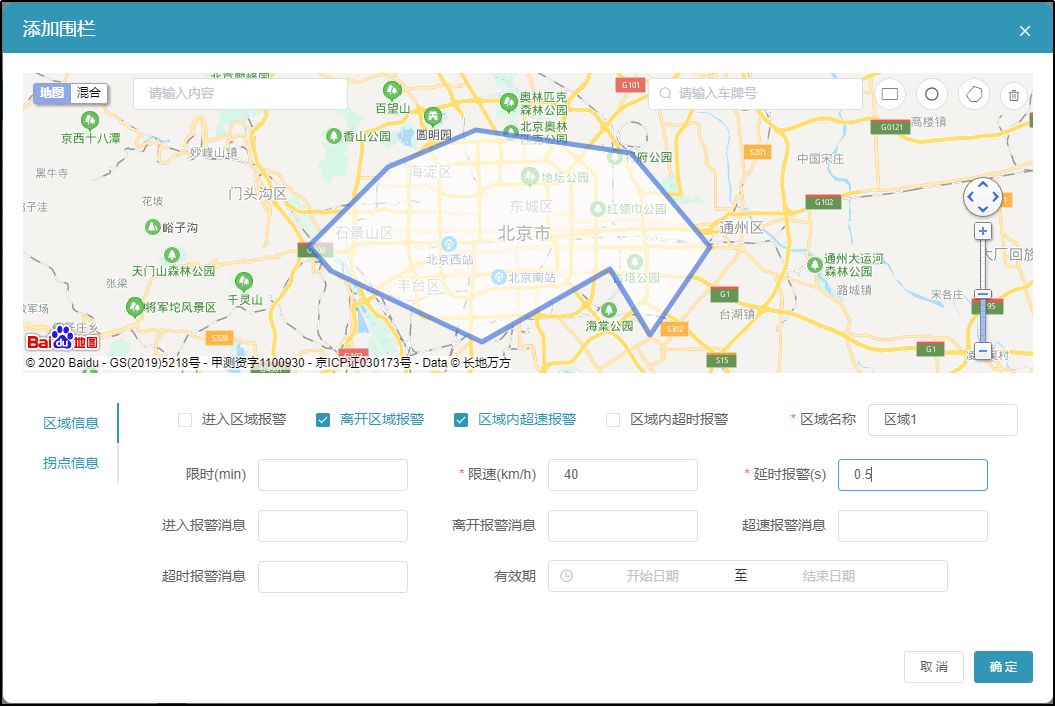Image resolution: width=1055 pixels, height=707 pixels.
Task: Uncheck 离开区域报警 checkbox
Action: pos(323,420)
